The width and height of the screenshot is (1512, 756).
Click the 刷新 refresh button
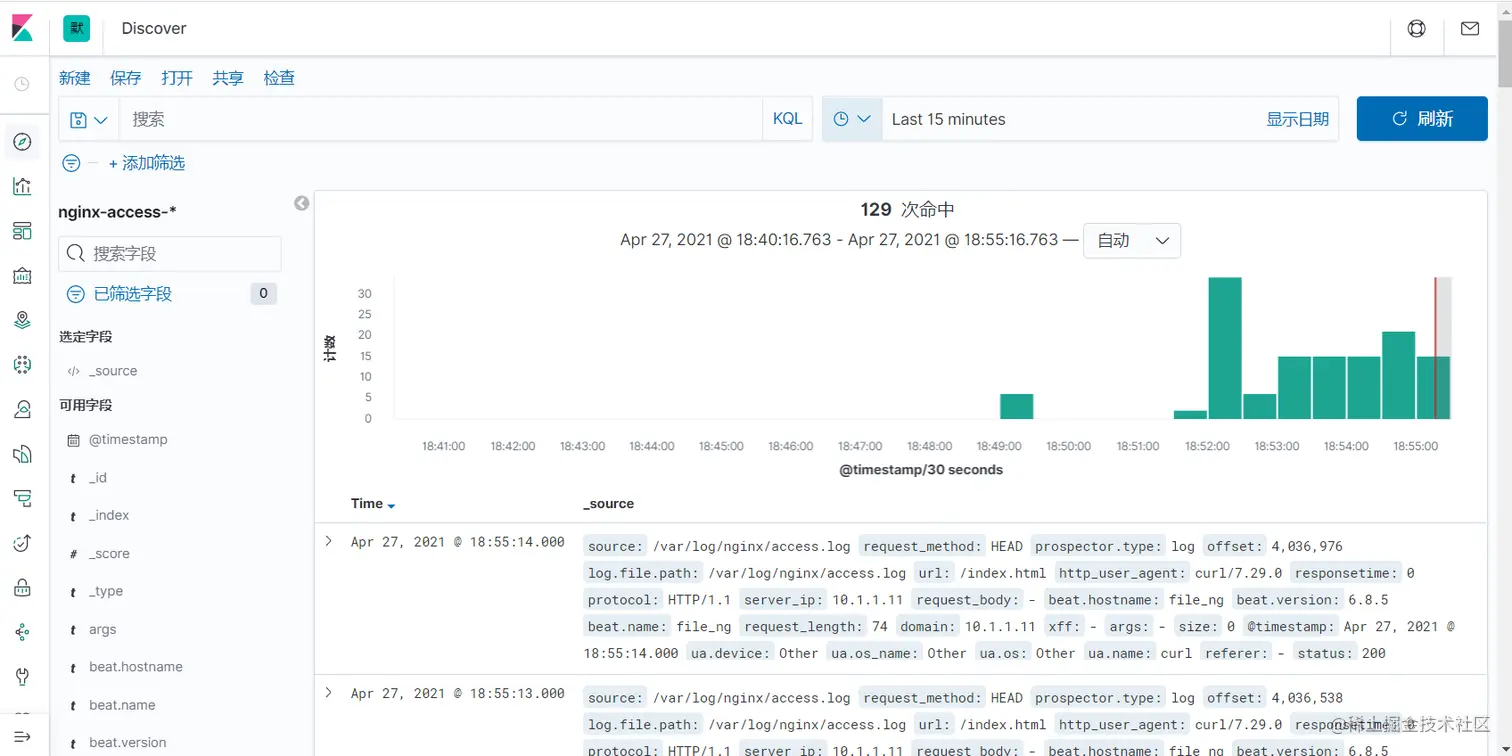[1422, 119]
